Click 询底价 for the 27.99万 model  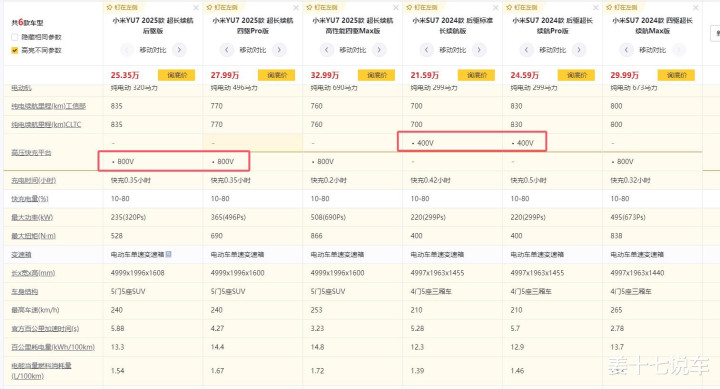coord(276,75)
